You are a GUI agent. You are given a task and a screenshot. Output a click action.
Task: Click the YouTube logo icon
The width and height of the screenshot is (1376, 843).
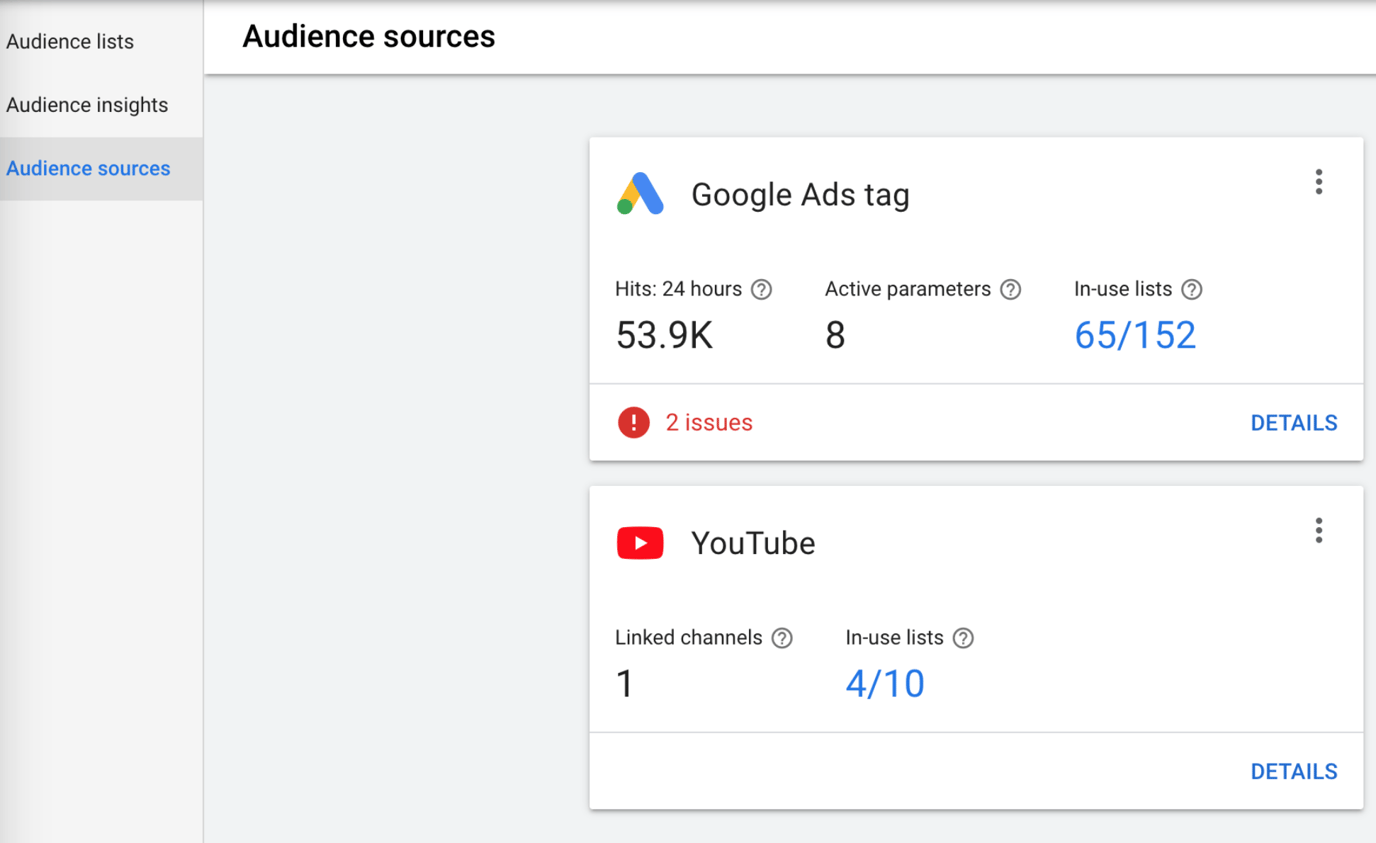click(640, 543)
